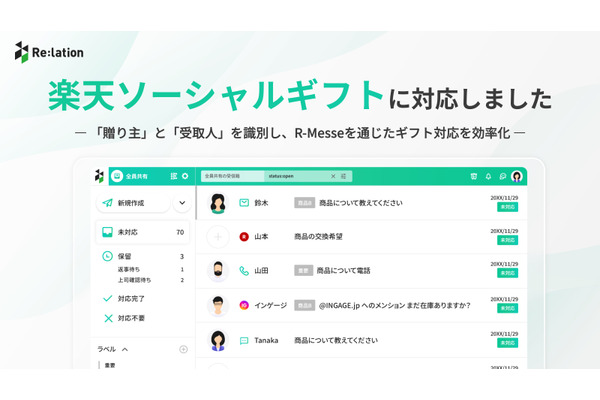The width and height of the screenshot is (600, 400).
Task: Click the 70 unread count beside 未対応
Action: click(x=180, y=232)
